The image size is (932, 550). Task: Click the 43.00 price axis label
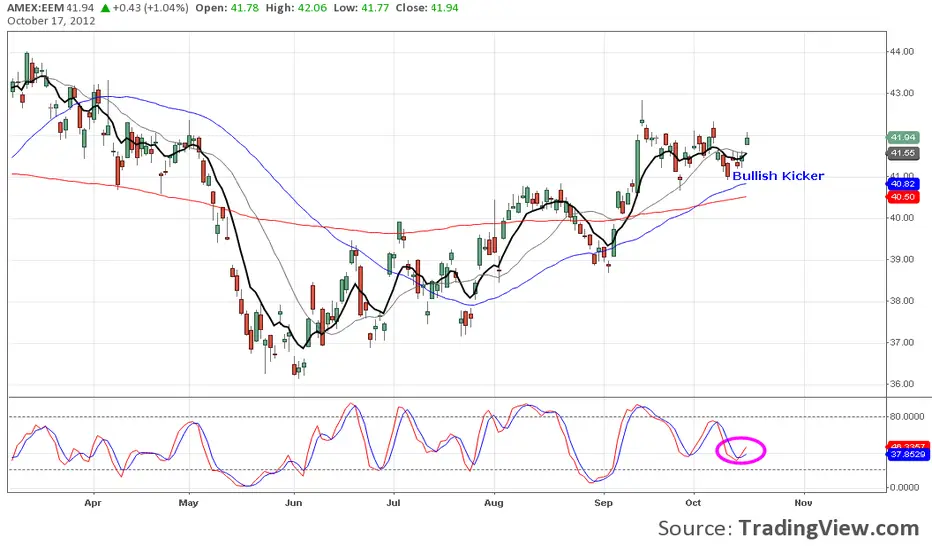[x=902, y=93]
